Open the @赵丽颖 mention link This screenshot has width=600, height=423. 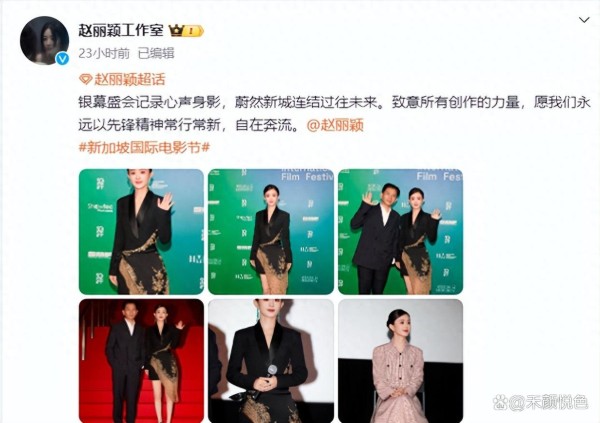pyautogui.click(x=335, y=125)
